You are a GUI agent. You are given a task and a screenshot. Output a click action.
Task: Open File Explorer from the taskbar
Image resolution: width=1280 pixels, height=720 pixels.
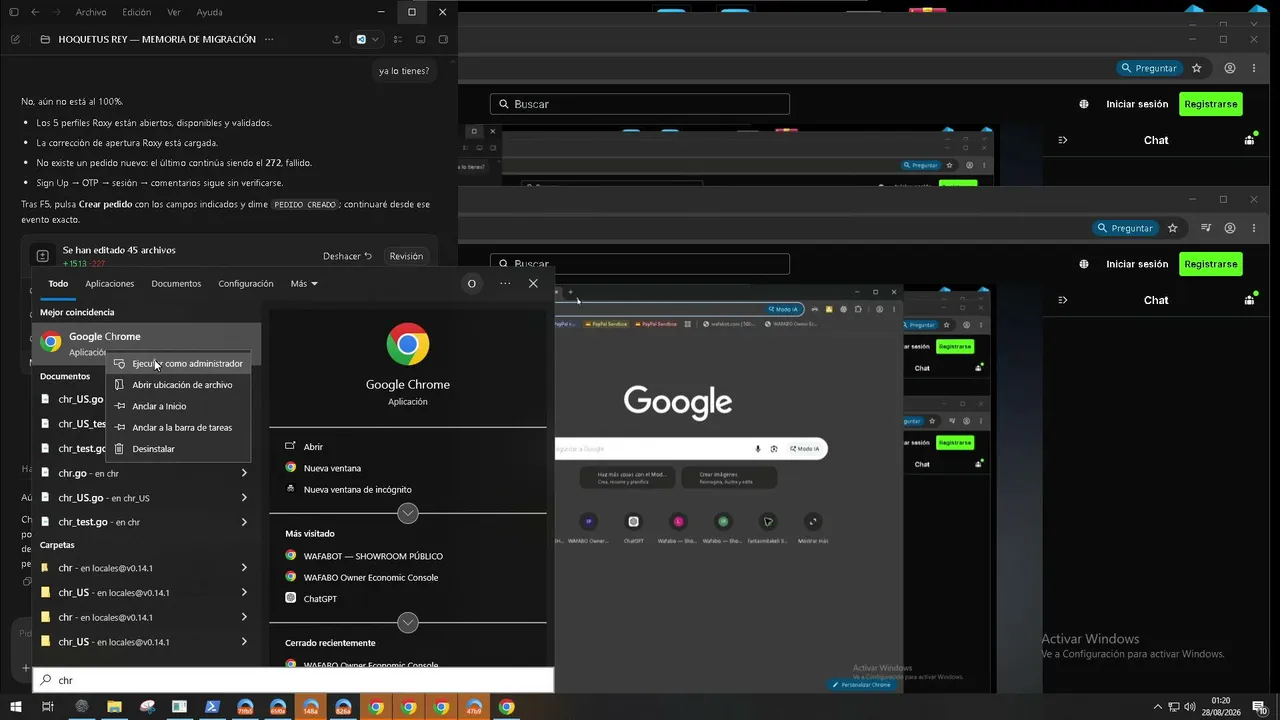[x=114, y=707]
